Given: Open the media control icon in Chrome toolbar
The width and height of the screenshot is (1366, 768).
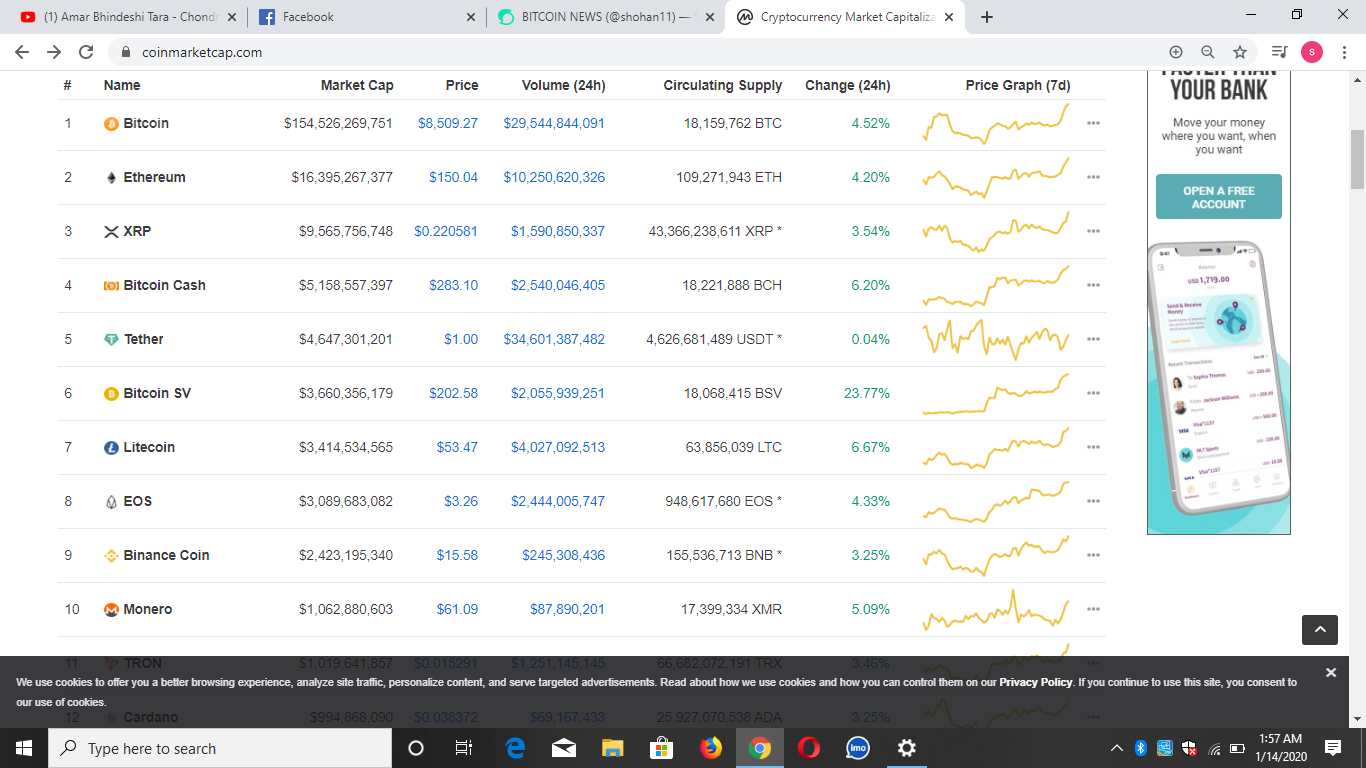Looking at the screenshot, I should click(x=1279, y=52).
